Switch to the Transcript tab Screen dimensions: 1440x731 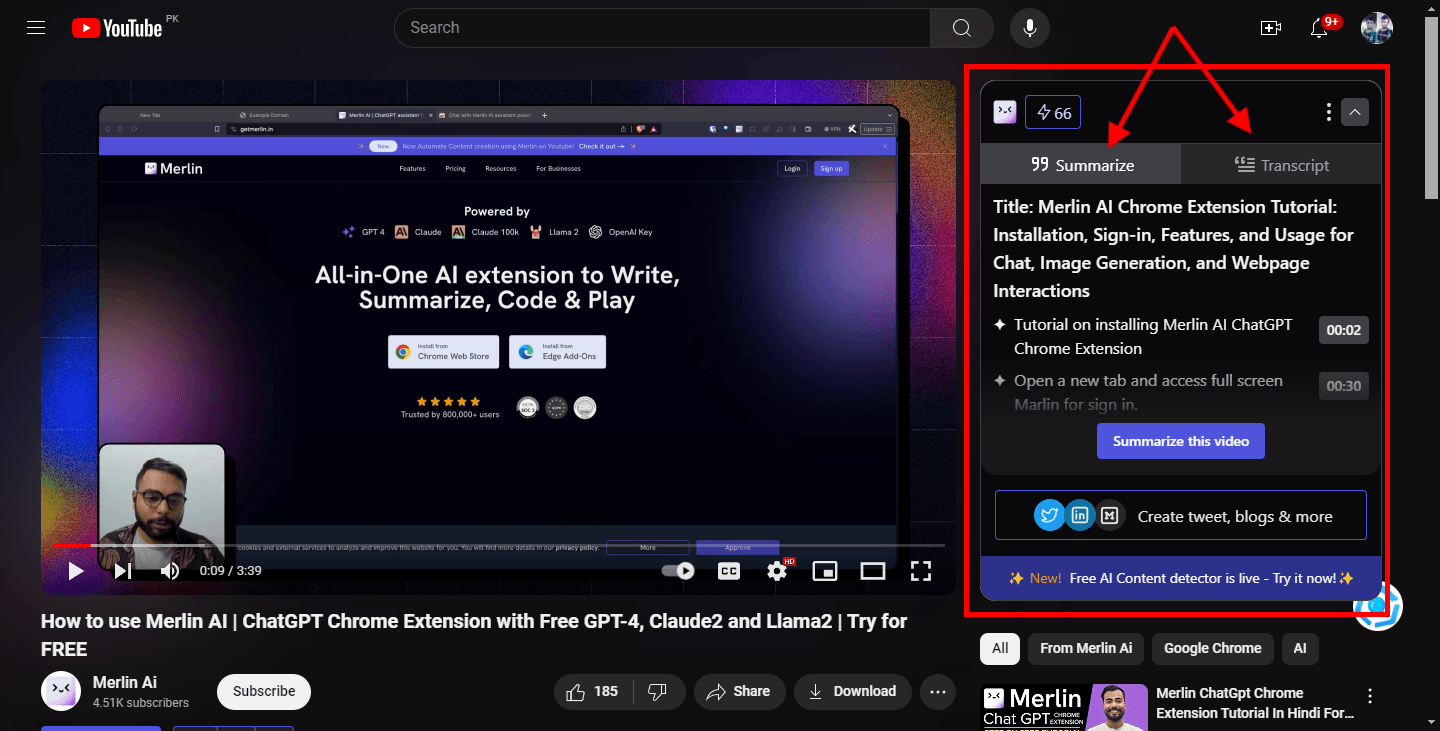(1281, 164)
